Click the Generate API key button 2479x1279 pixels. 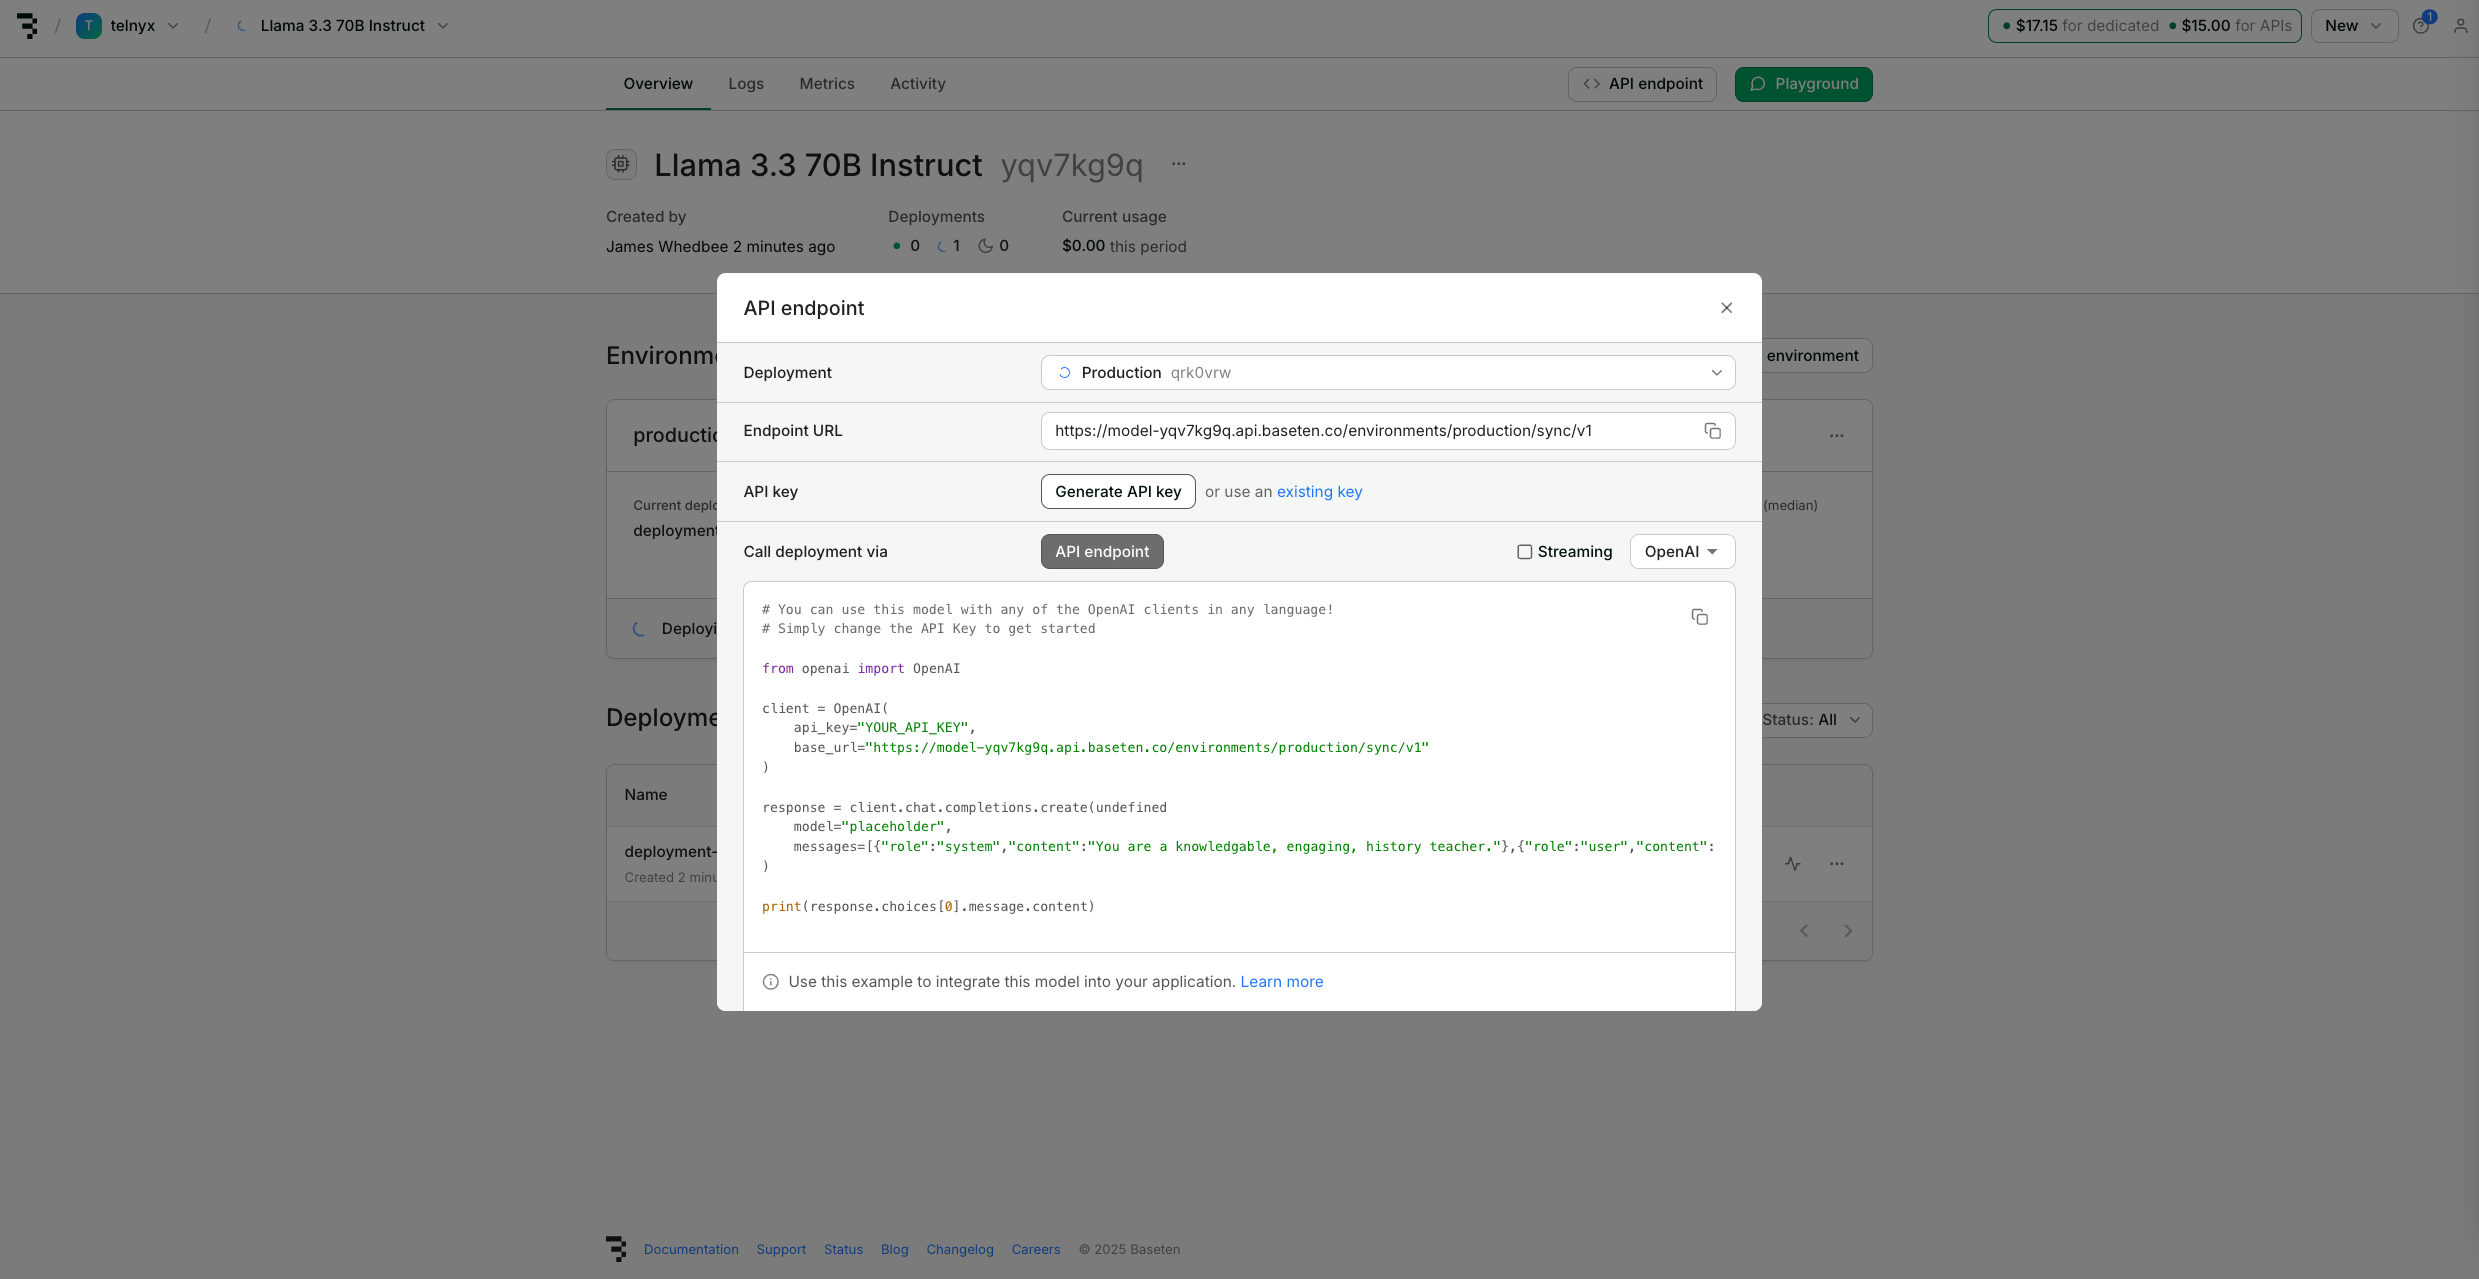pyautogui.click(x=1117, y=491)
